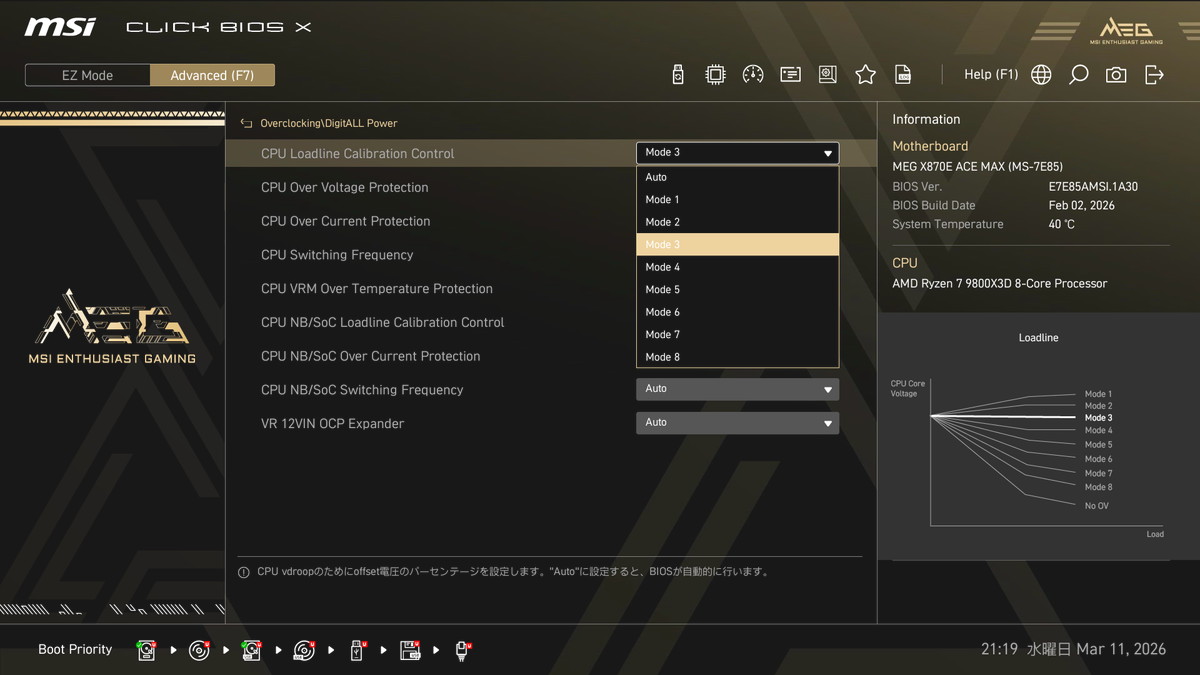Collapse the CPU Loadline Calibration Control dropdown

click(x=737, y=153)
